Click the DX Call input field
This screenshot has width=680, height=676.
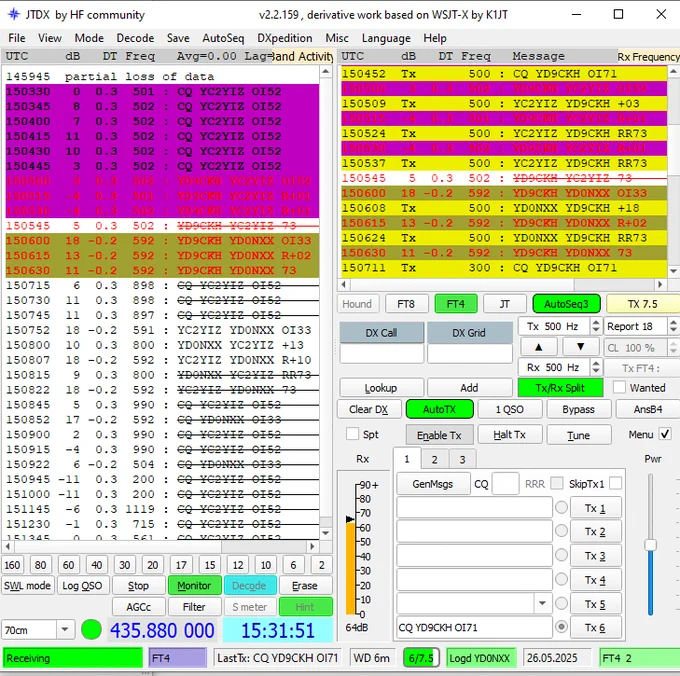click(382, 354)
